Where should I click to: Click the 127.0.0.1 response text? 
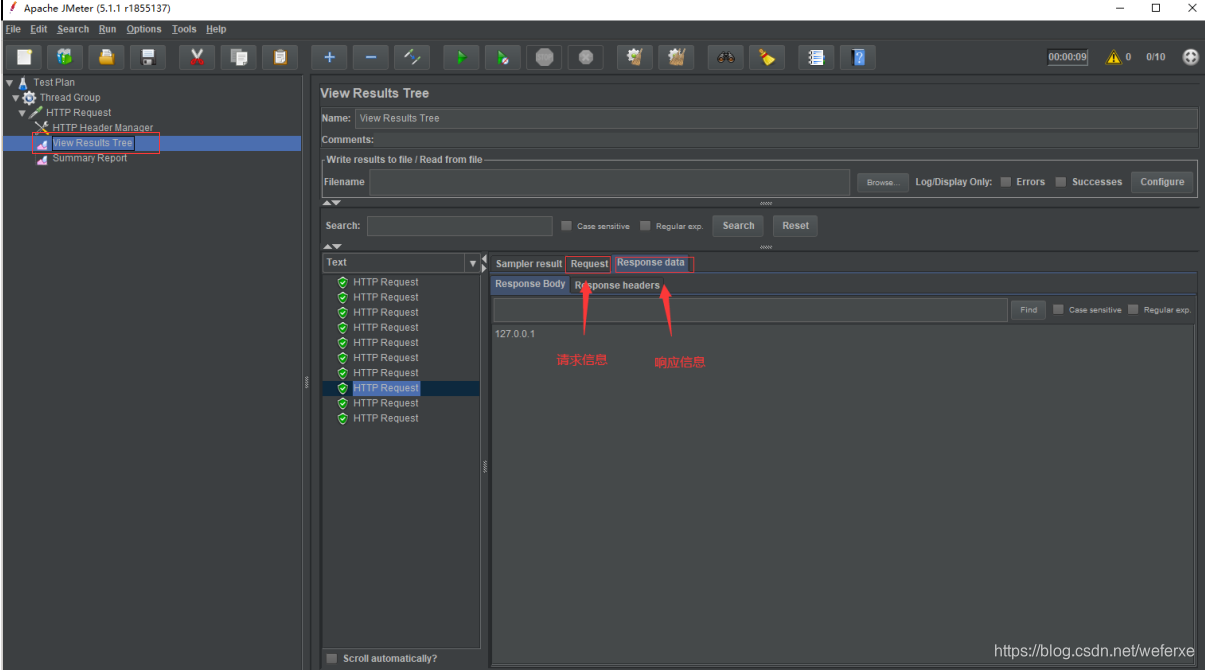[515, 334]
